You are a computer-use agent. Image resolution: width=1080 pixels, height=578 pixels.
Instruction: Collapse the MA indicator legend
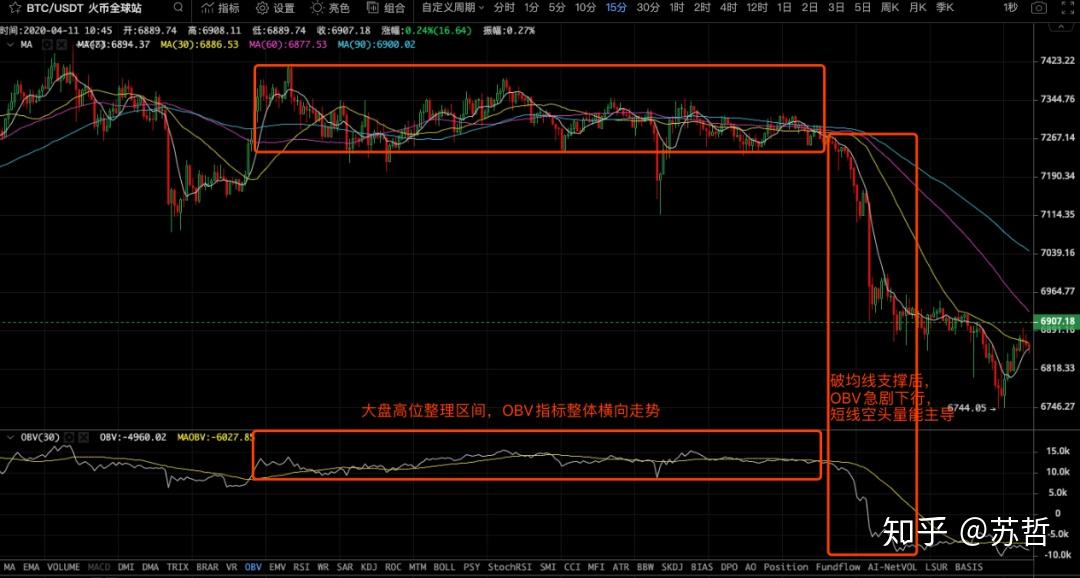click(10, 44)
